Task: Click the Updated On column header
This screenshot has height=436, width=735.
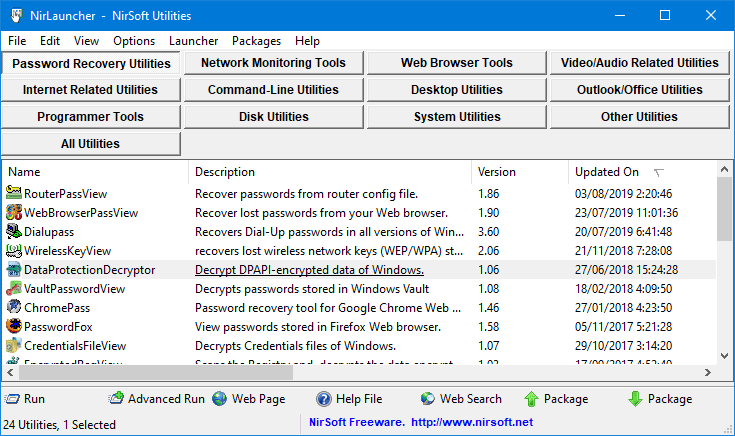Action: tap(642, 172)
